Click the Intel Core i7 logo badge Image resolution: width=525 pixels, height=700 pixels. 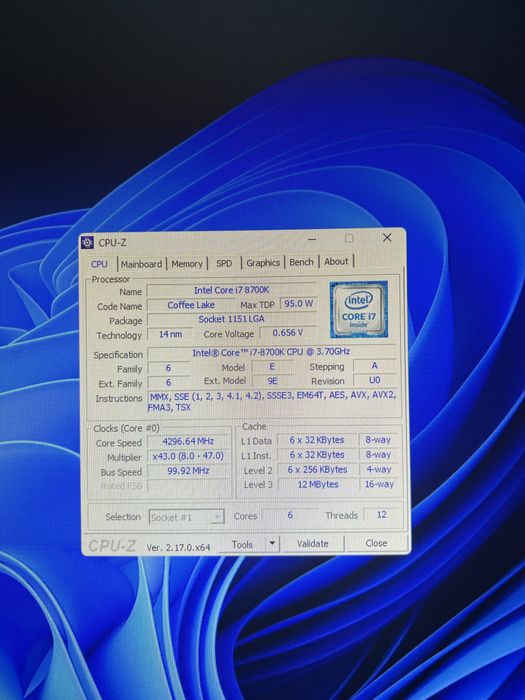click(358, 309)
